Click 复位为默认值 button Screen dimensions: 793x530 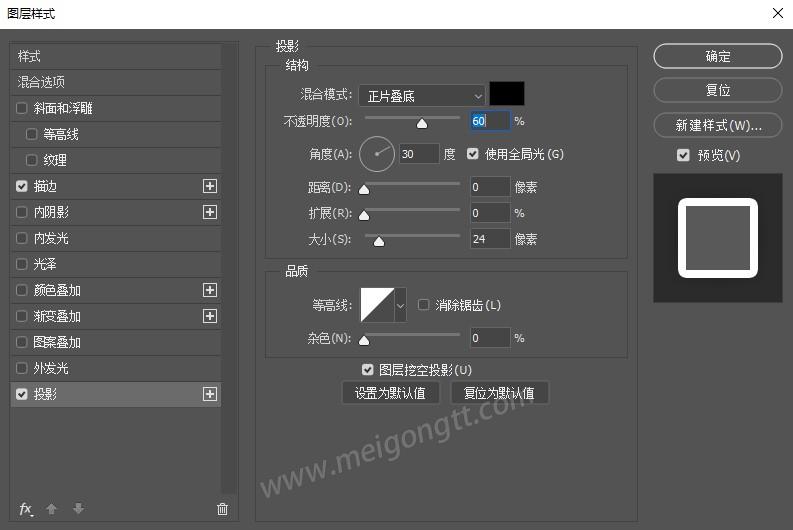pos(499,393)
